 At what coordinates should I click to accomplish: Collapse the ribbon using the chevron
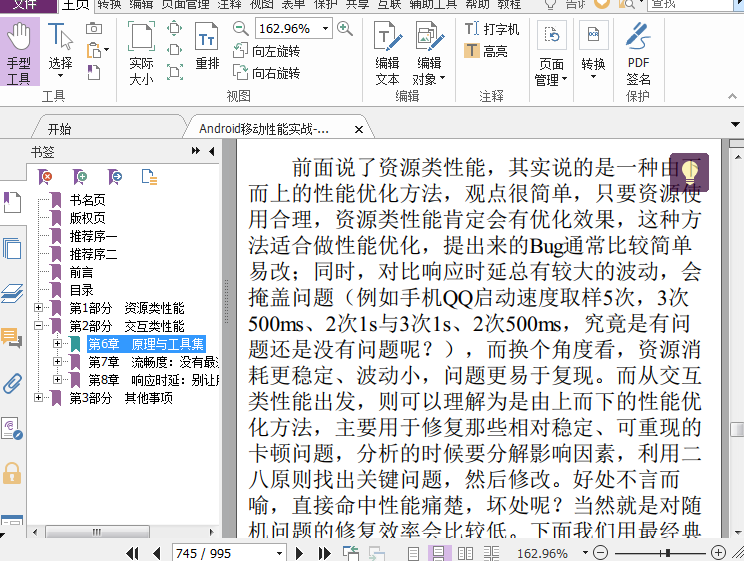[x=732, y=96]
